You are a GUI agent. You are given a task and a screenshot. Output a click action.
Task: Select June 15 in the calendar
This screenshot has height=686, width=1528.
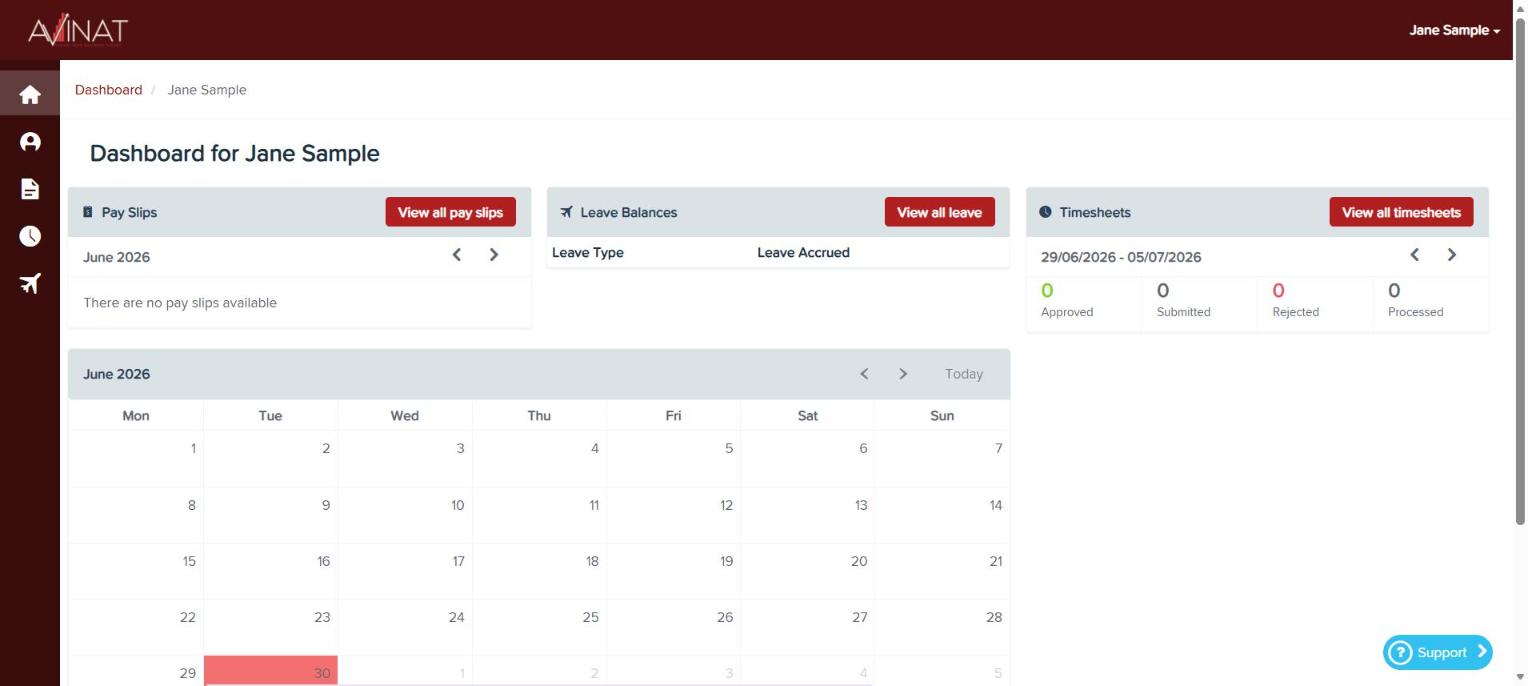tap(136, 572)
